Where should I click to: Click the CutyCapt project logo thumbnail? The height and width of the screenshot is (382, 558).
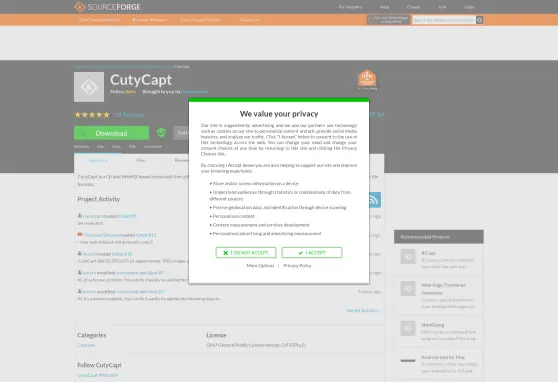(89, 87)
